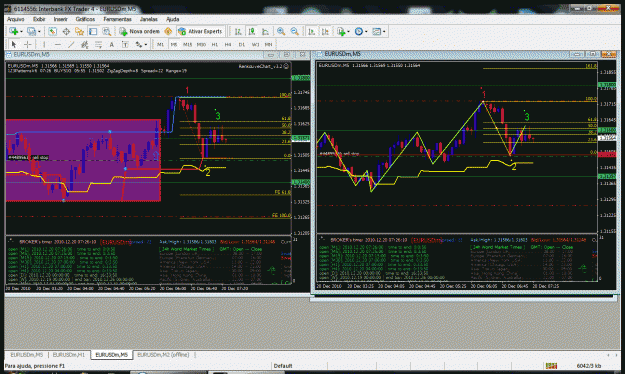
Task: Zoom in on the chart
Action: click(281, 31)
